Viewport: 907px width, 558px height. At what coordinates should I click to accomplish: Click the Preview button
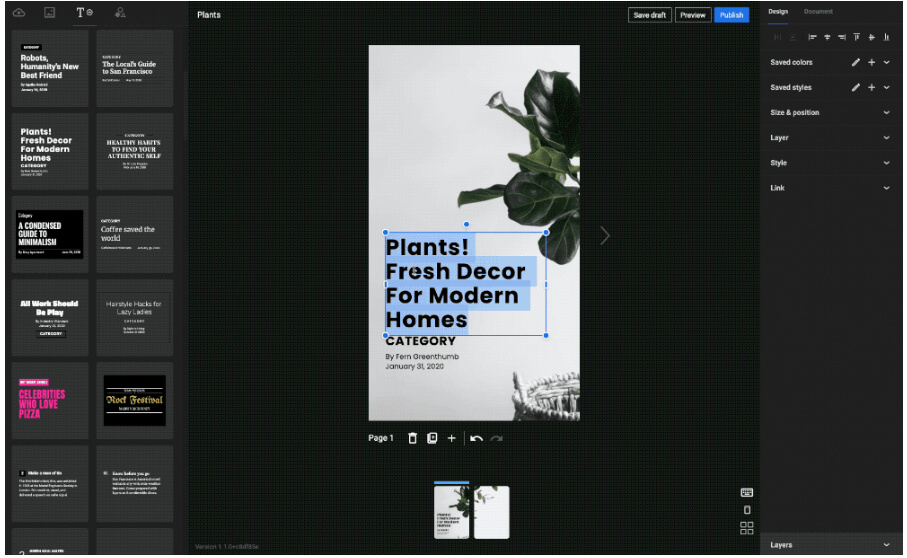tap(692, 15)
